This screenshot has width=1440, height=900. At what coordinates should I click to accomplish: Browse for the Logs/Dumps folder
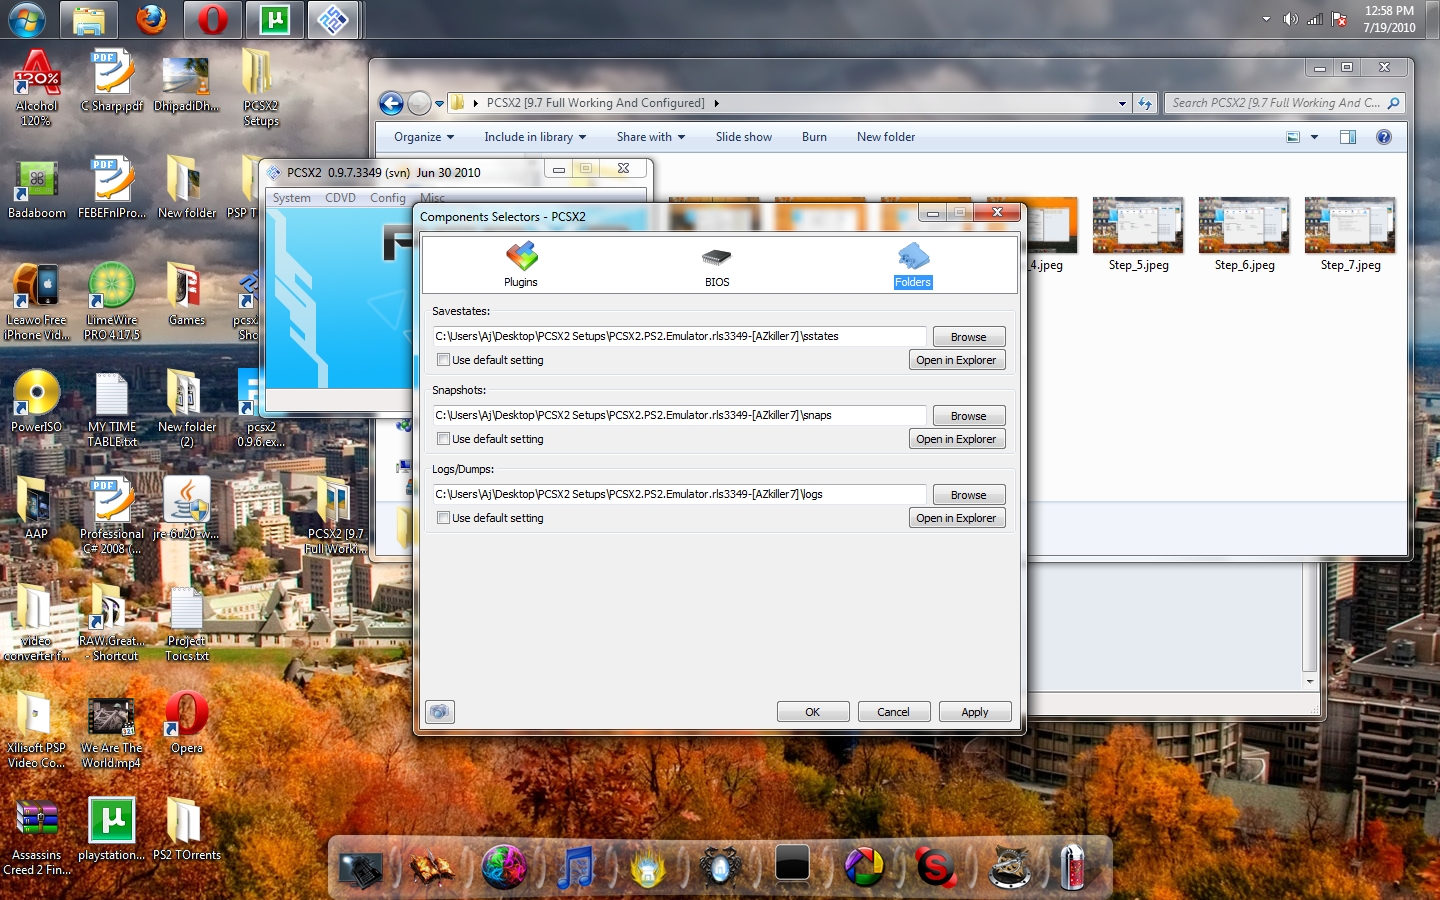click(x=968, y=495)
